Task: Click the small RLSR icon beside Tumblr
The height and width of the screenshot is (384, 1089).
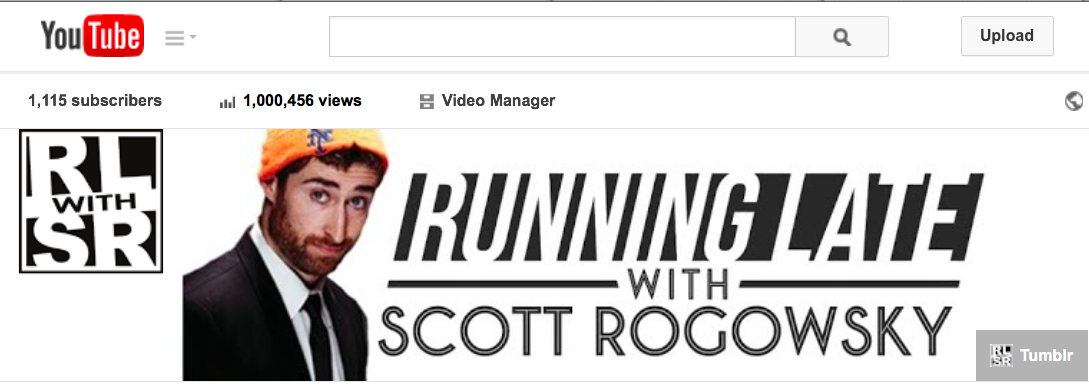Action: (x=1001, y=356)
